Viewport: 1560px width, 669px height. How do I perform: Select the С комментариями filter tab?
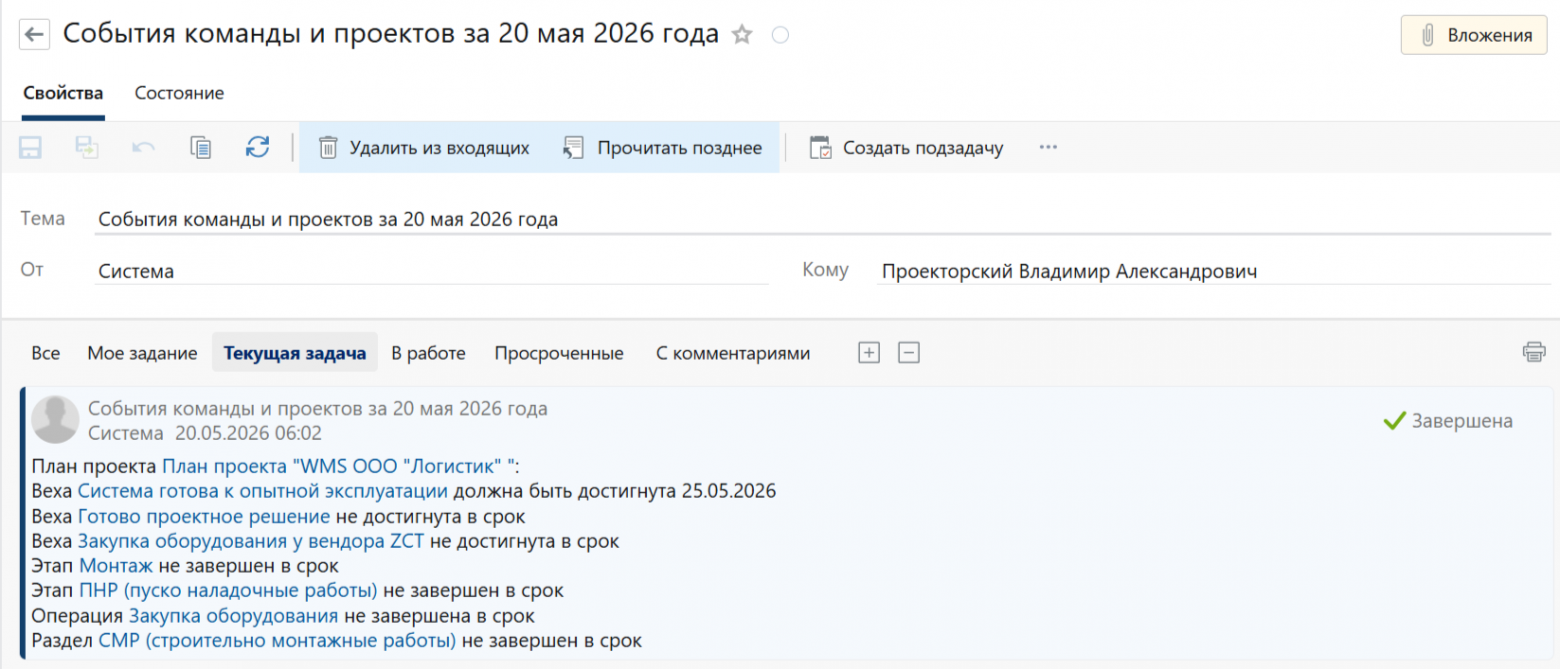pyautogui.click(x=733, y=353)
